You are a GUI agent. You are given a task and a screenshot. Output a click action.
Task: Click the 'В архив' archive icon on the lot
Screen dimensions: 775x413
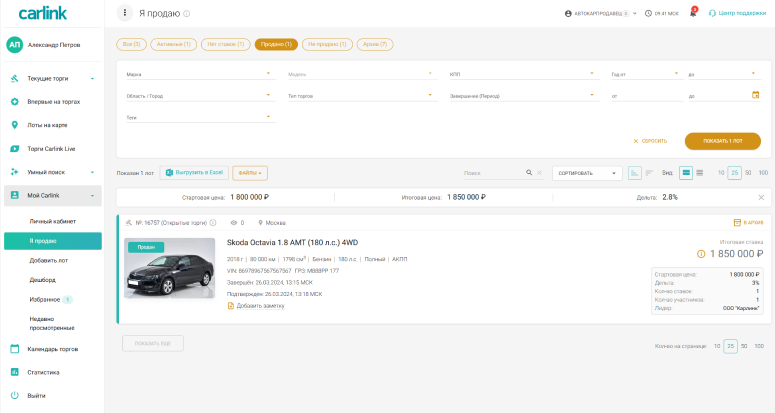point(736,222)
